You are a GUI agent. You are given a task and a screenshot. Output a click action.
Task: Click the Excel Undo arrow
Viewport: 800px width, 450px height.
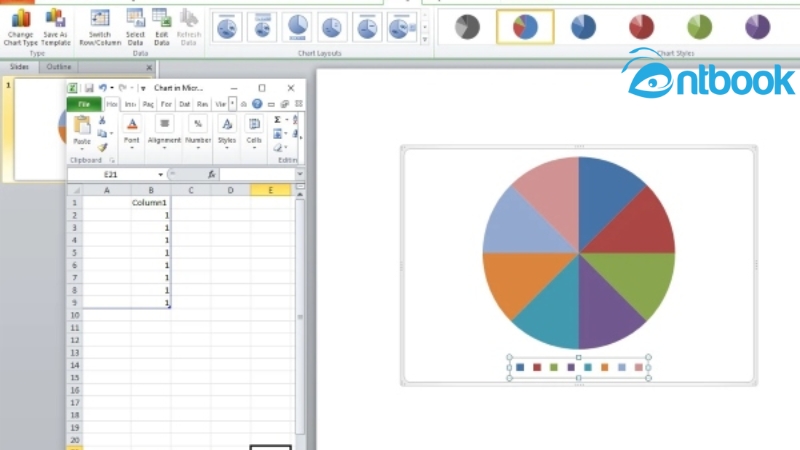(x=102, y=88)
